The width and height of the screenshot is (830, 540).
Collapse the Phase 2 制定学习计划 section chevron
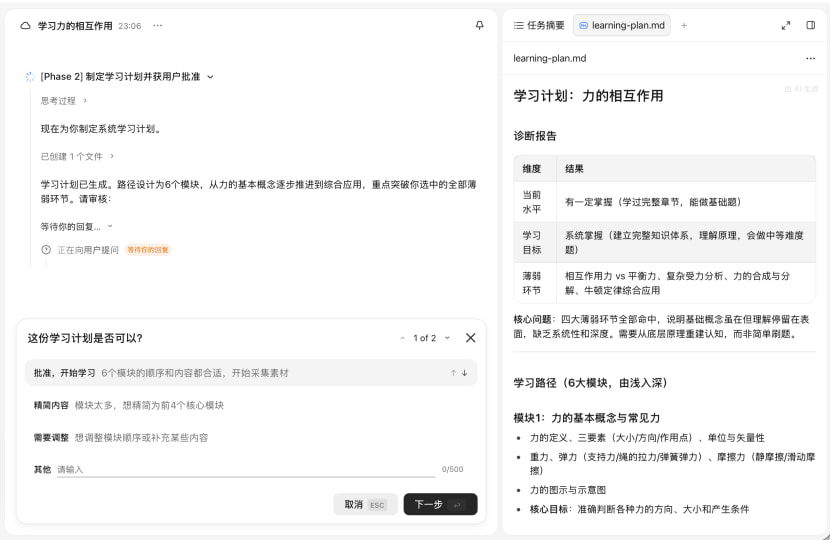tap(210, 77)
